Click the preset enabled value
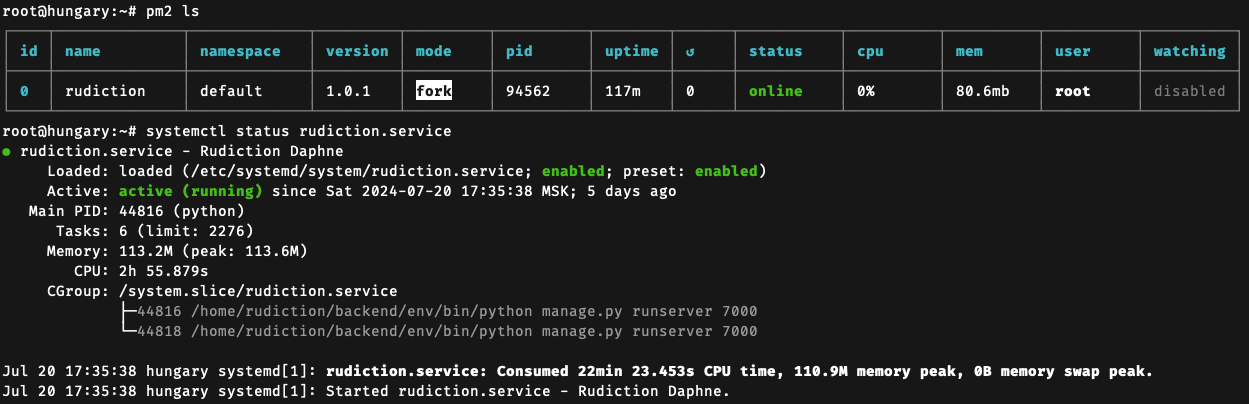This screenshot has height=404, width=1249. pyautogui.click(x=727, y=171)
